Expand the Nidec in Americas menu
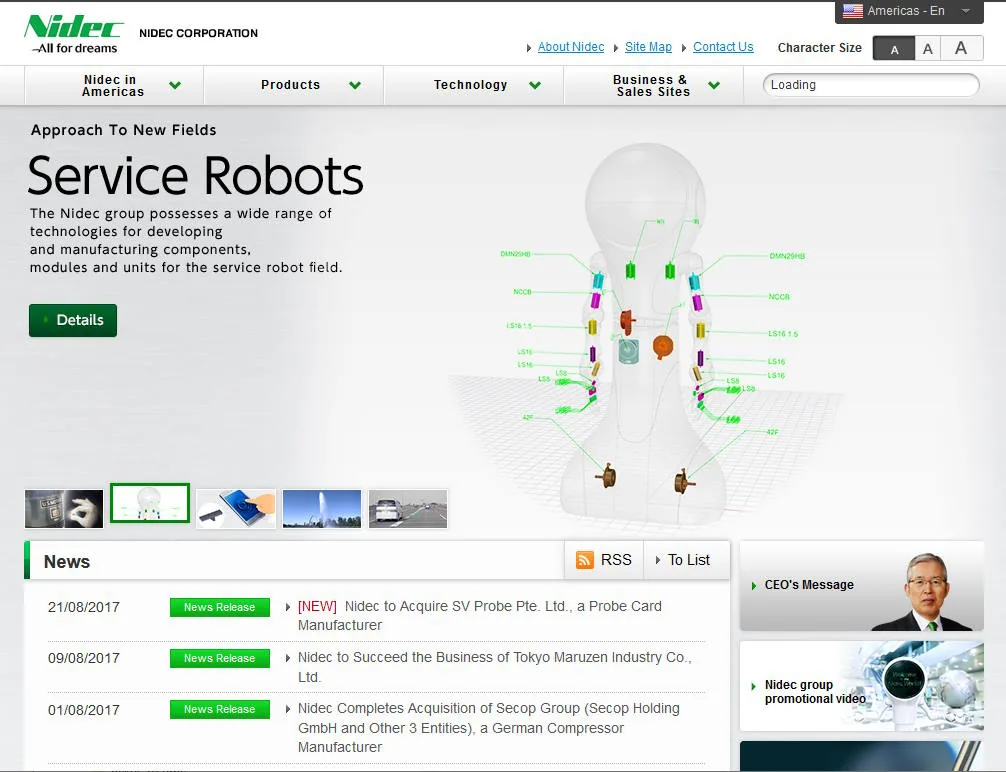 coord(114,85)
